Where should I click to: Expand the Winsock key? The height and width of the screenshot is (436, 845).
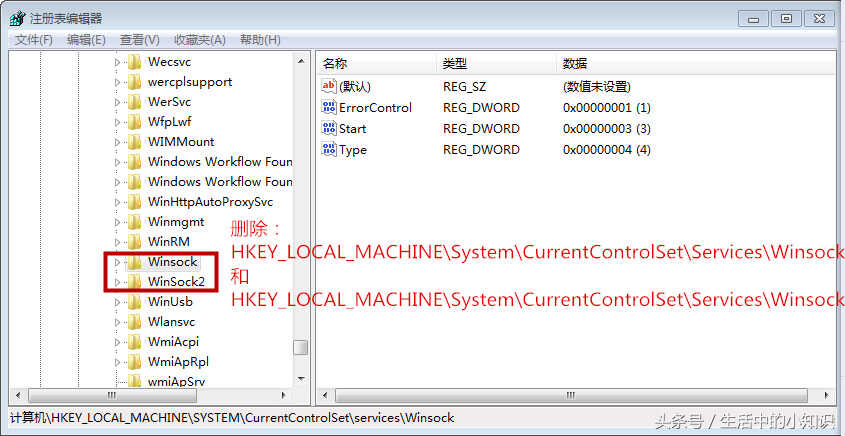pos(118,262)
